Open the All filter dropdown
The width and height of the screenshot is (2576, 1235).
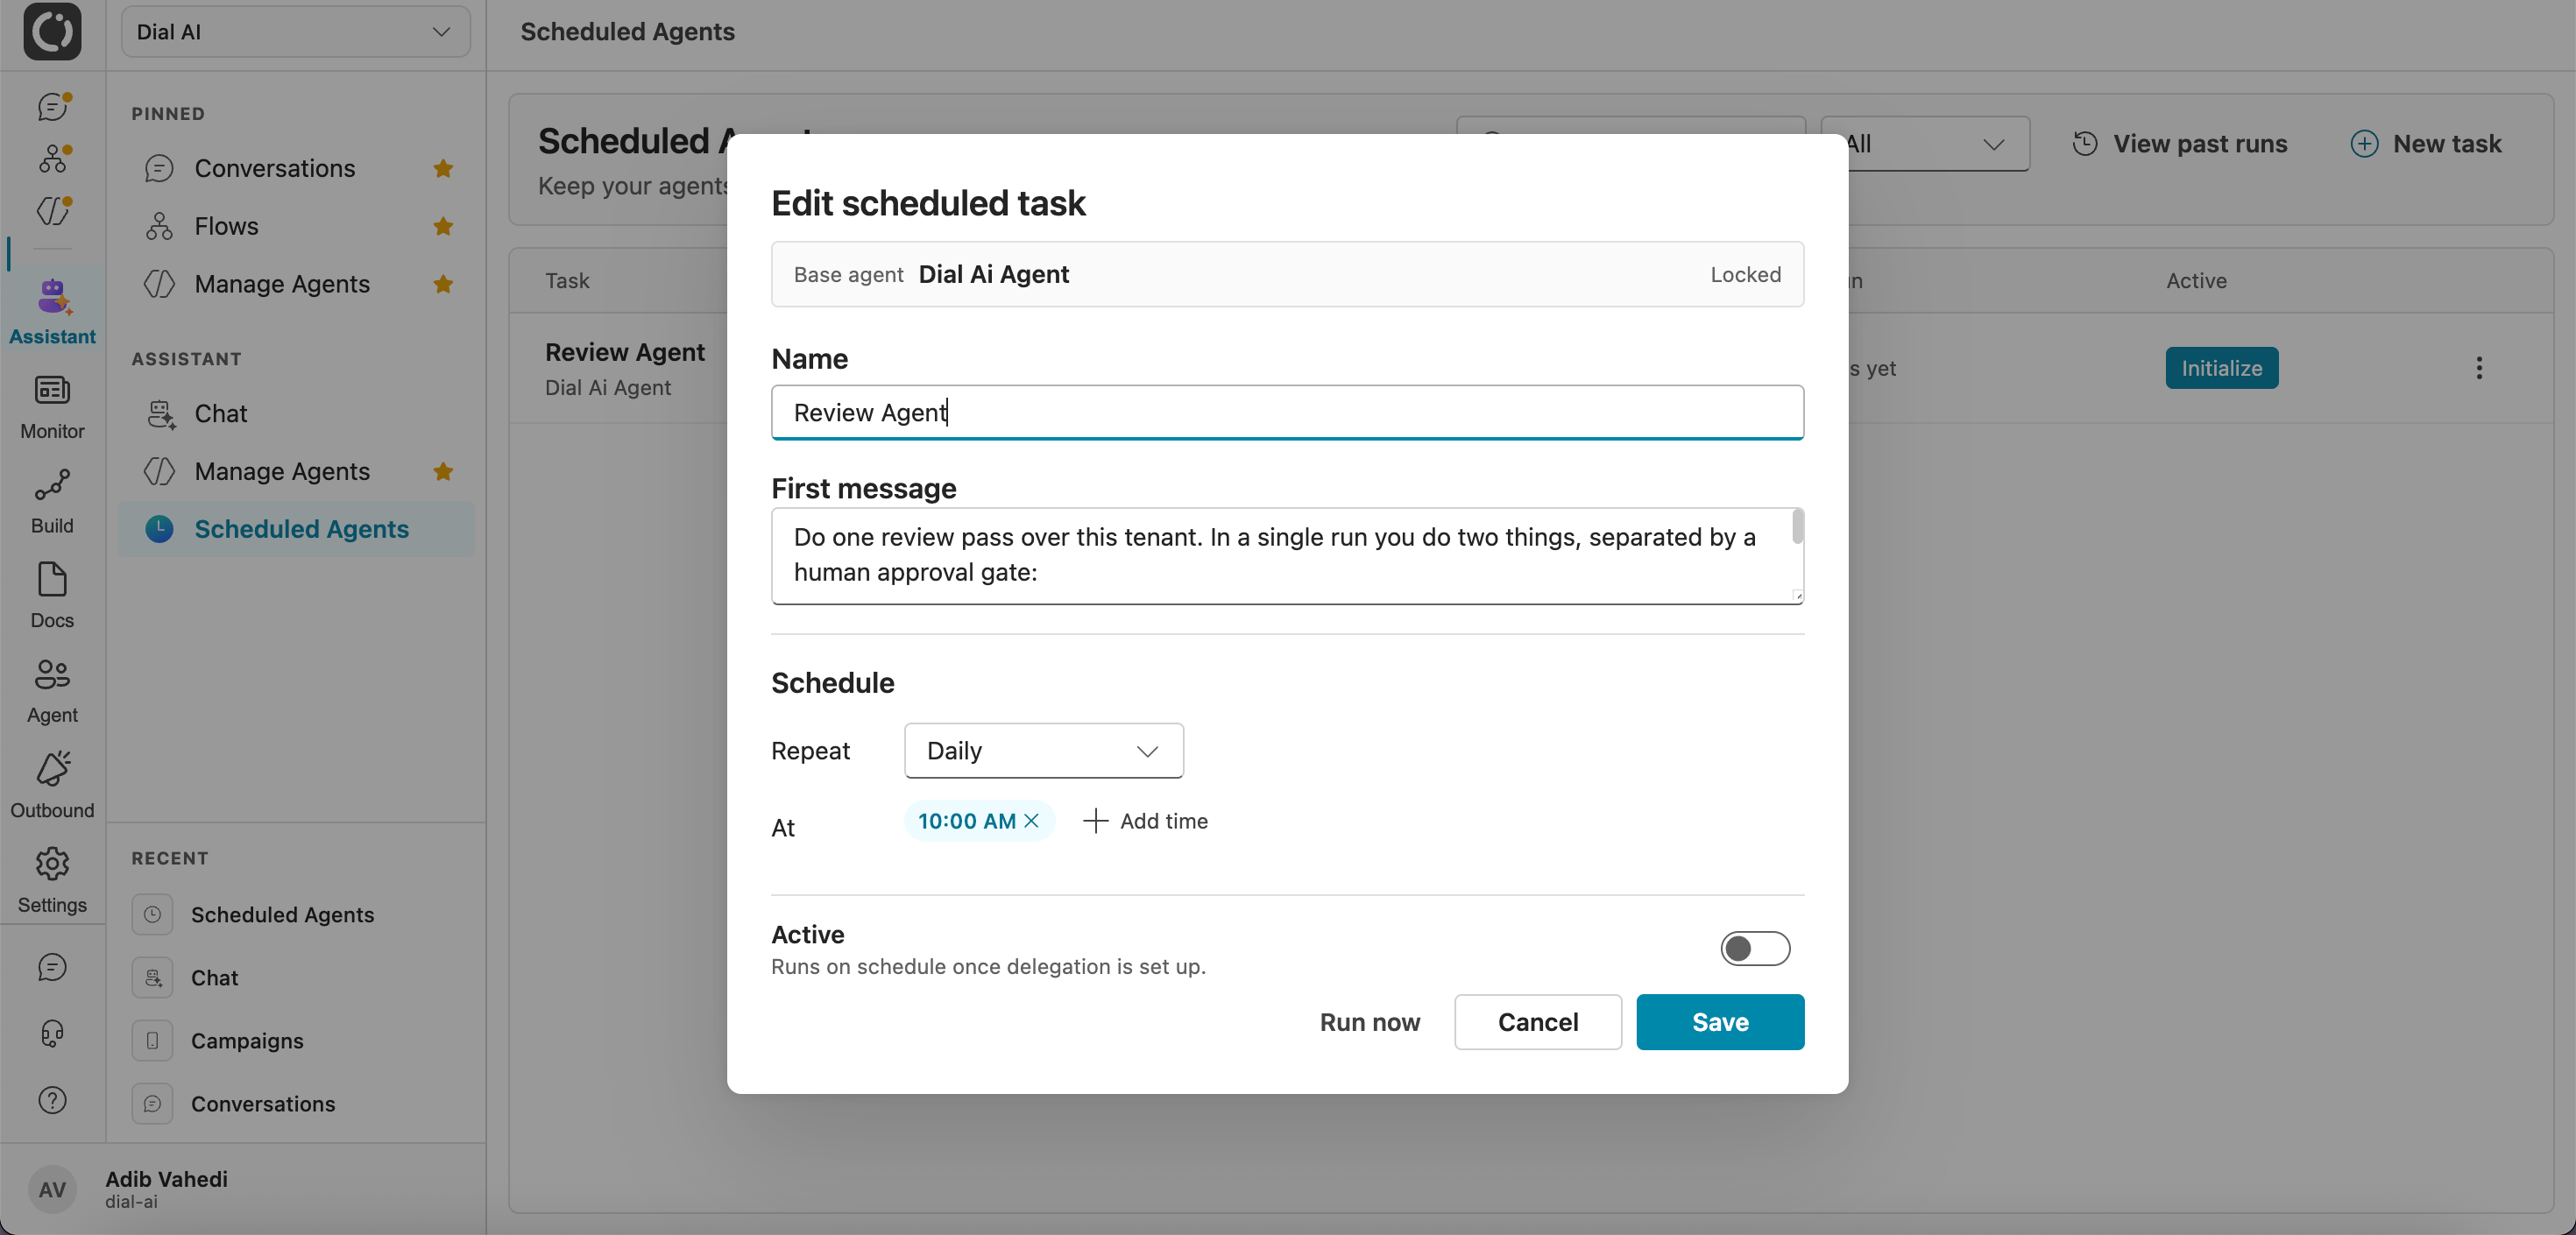point(1925,144)
